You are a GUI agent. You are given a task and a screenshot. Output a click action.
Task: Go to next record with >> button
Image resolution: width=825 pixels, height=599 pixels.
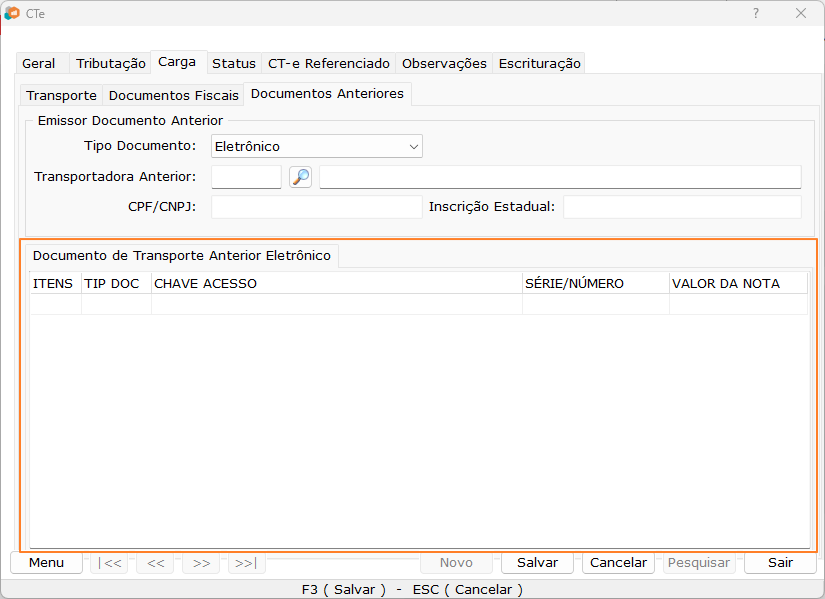[201, 563]
